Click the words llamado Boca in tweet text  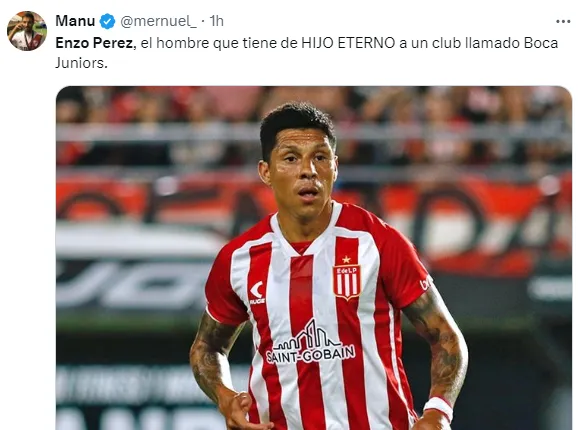point(511,43)
